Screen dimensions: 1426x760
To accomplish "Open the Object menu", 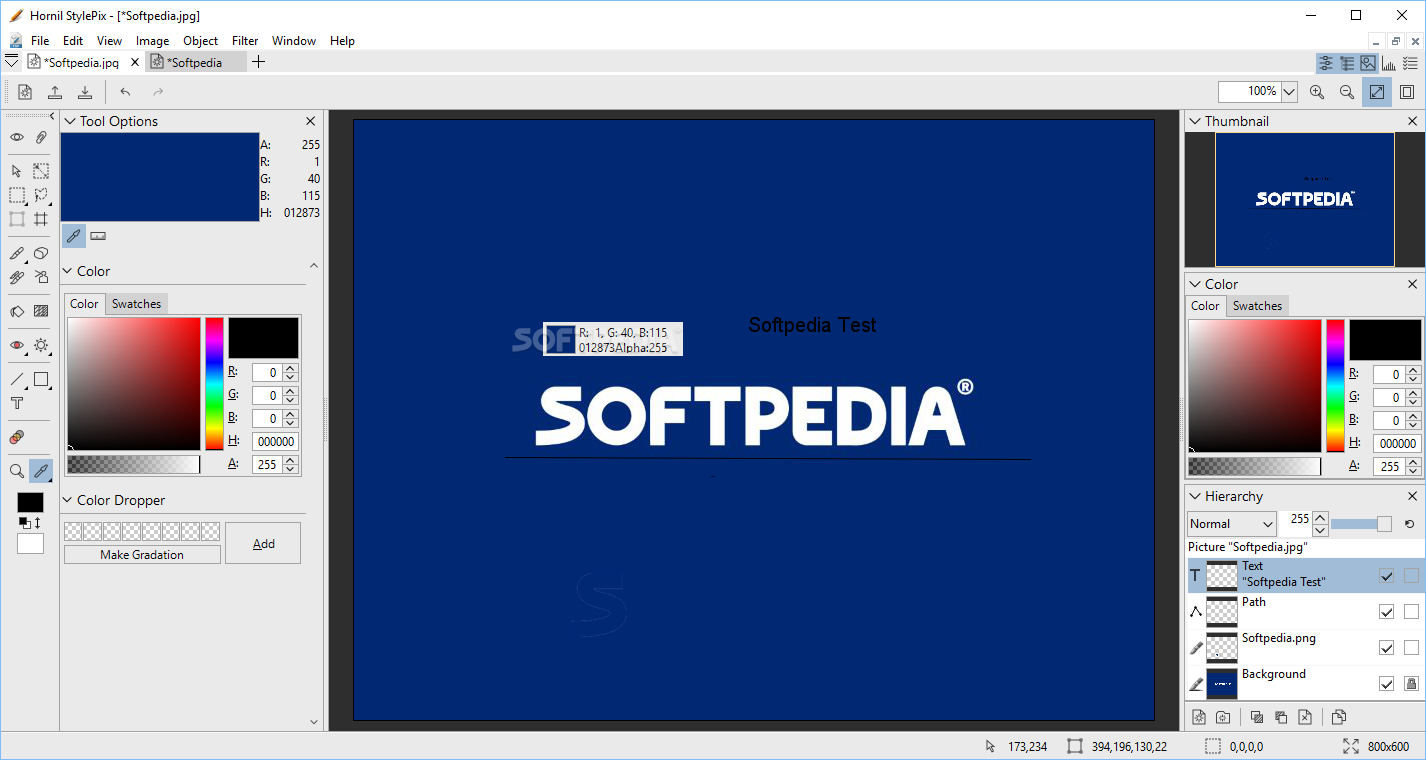I will point(200,41).
